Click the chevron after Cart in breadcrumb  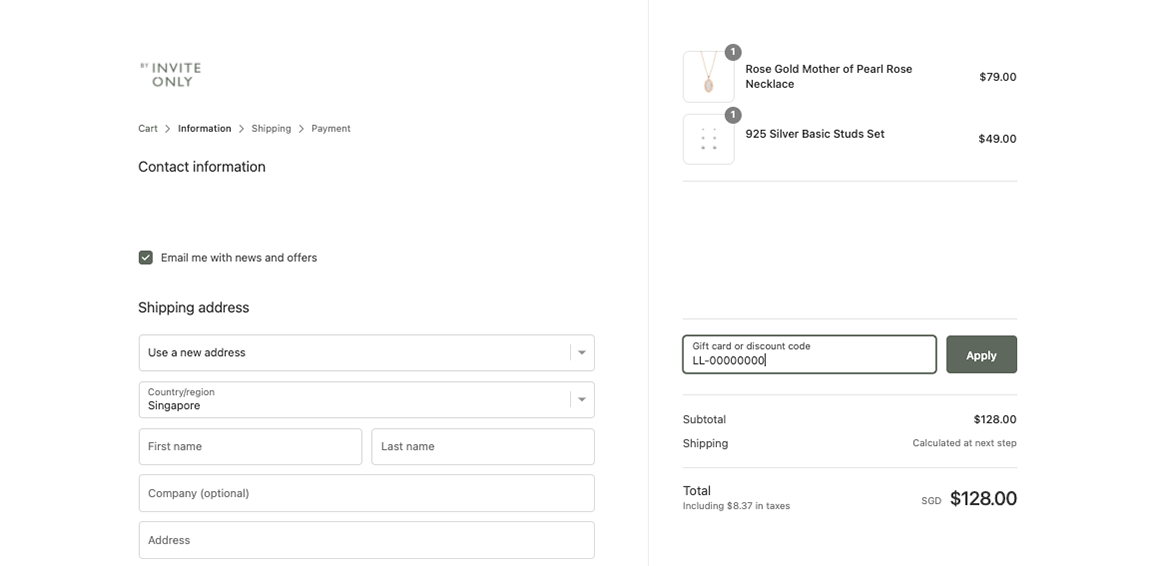point(168,129)
